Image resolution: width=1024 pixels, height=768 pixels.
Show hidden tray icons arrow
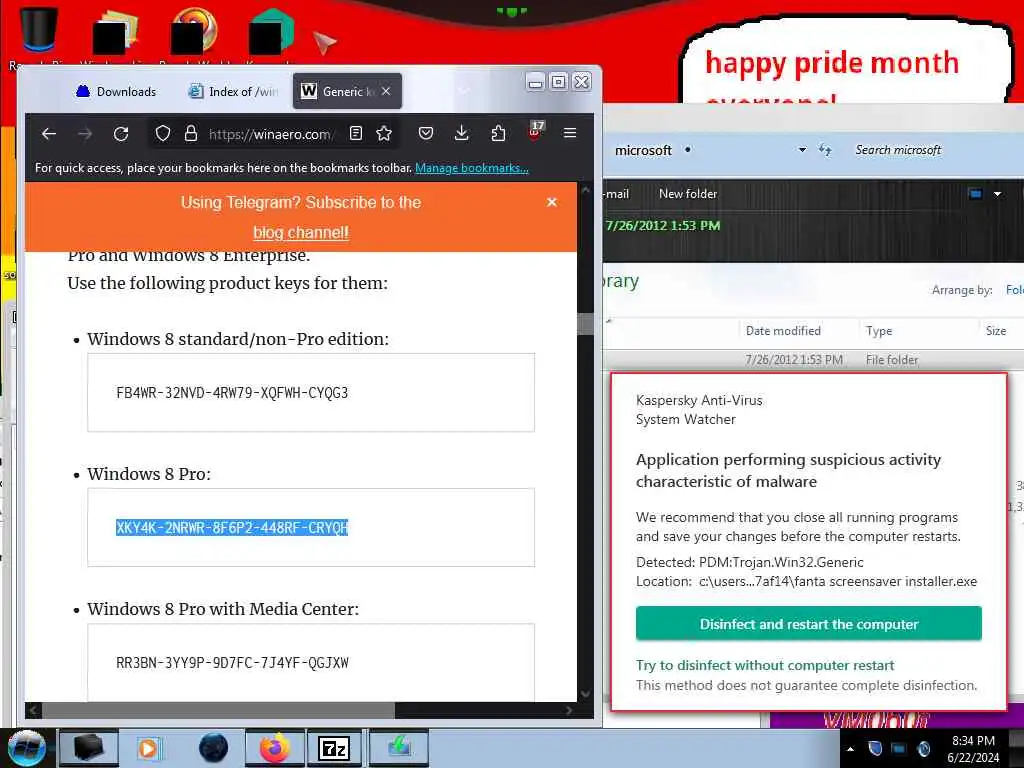click(850, 749)
